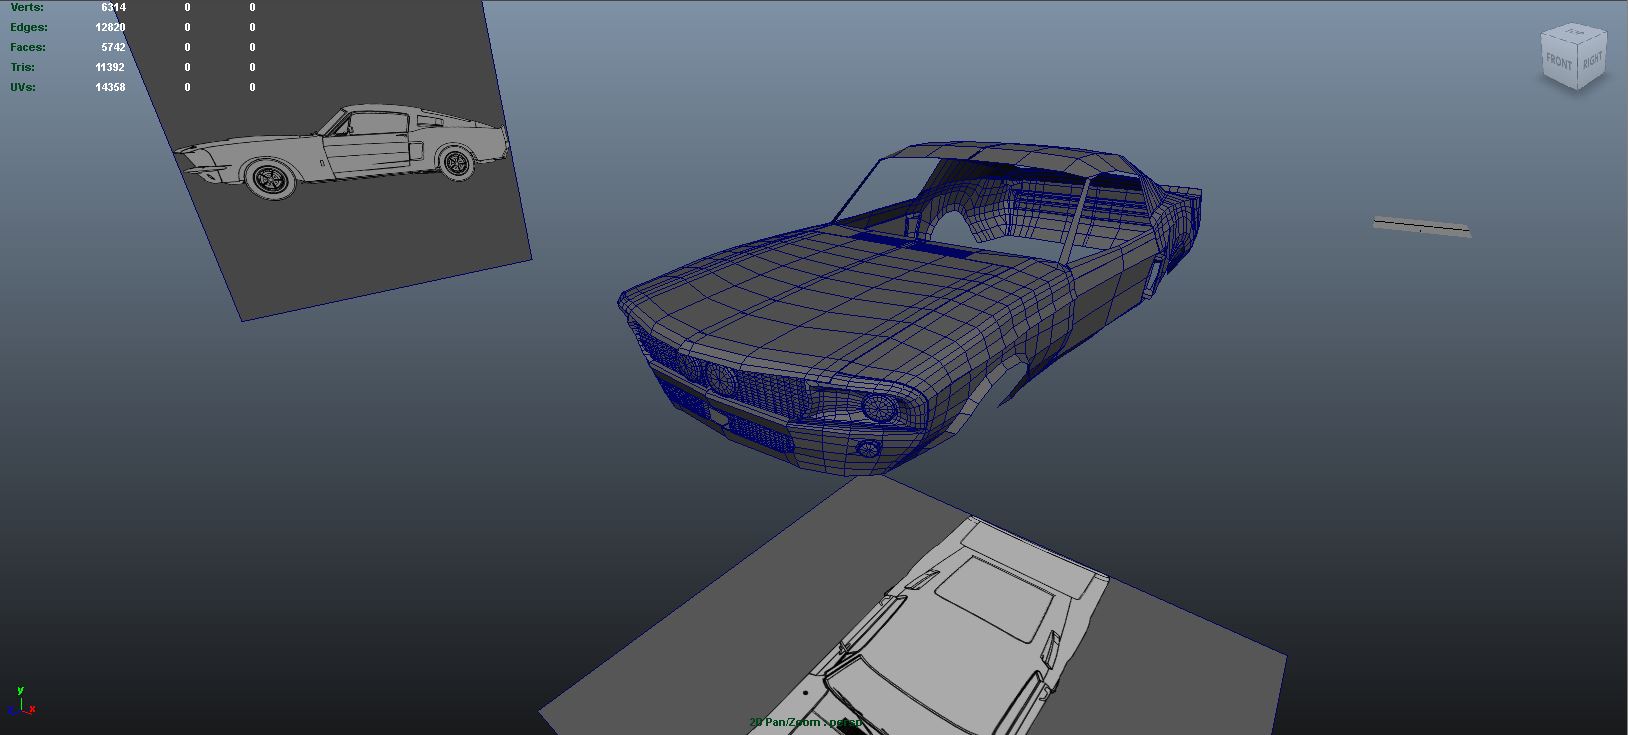Click the top face of the ViewCube

1575,32
